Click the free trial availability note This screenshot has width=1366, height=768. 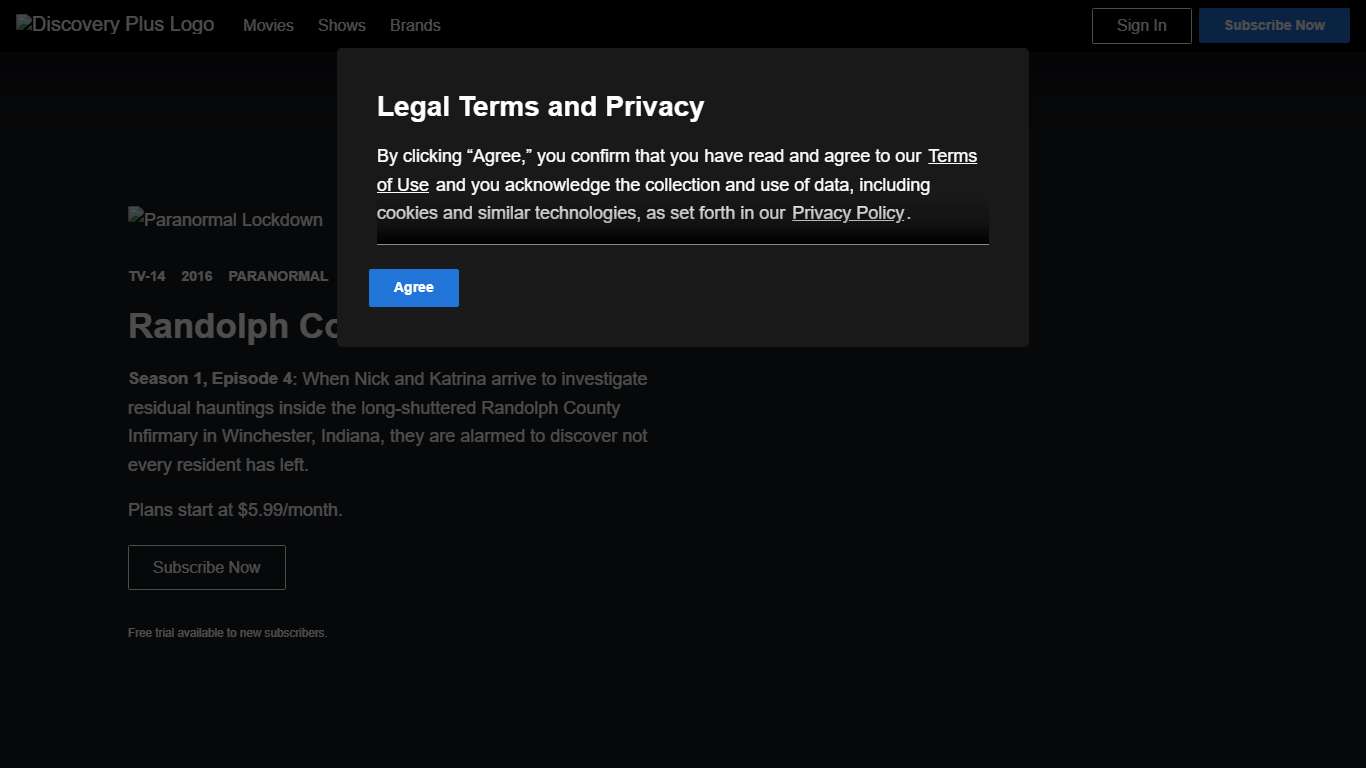(227, 633)
